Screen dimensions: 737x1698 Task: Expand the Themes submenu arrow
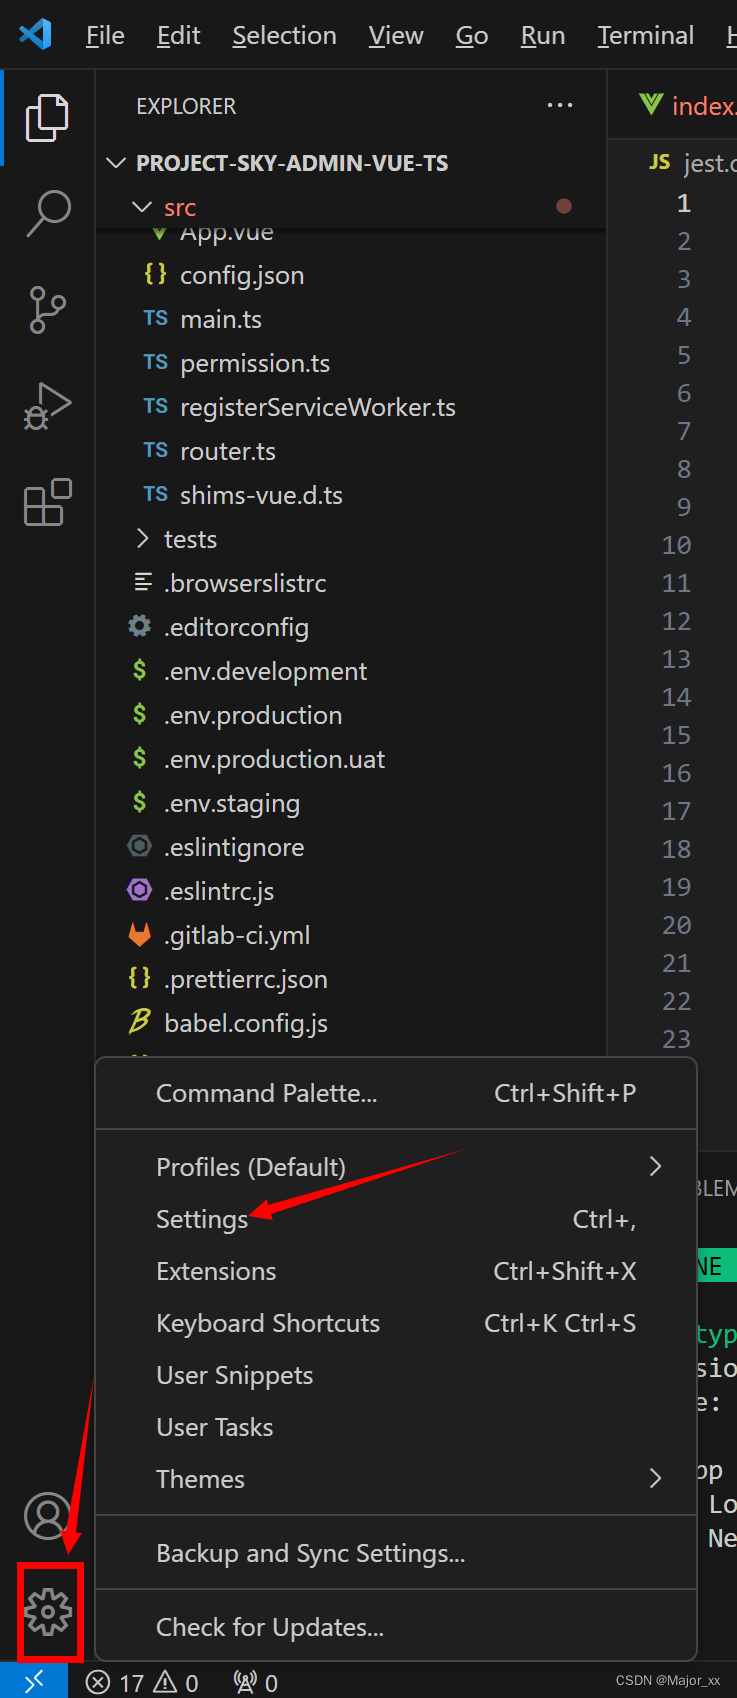pos(655,1478)
